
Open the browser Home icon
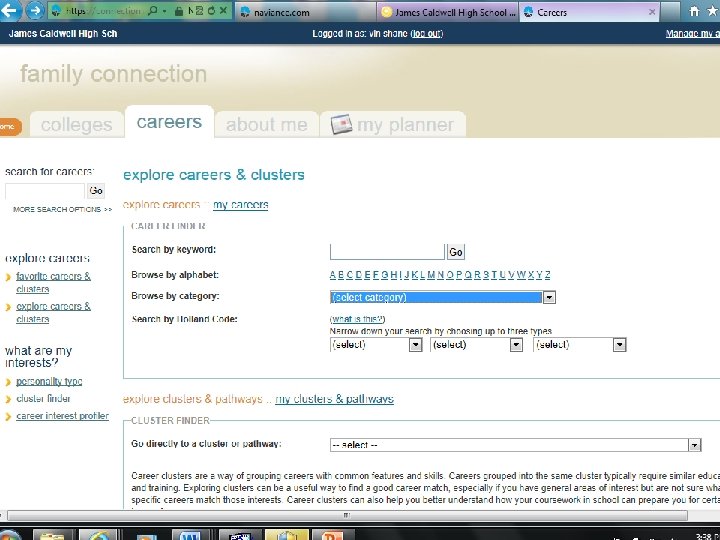(x=694, y=11)
